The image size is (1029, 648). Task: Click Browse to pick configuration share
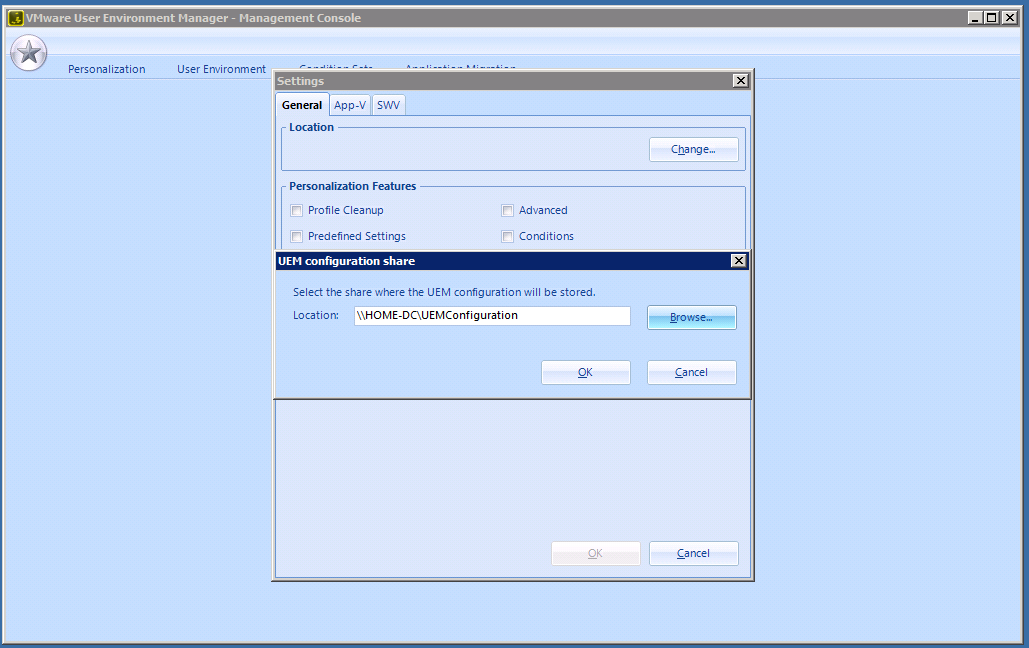coord(691,317)
